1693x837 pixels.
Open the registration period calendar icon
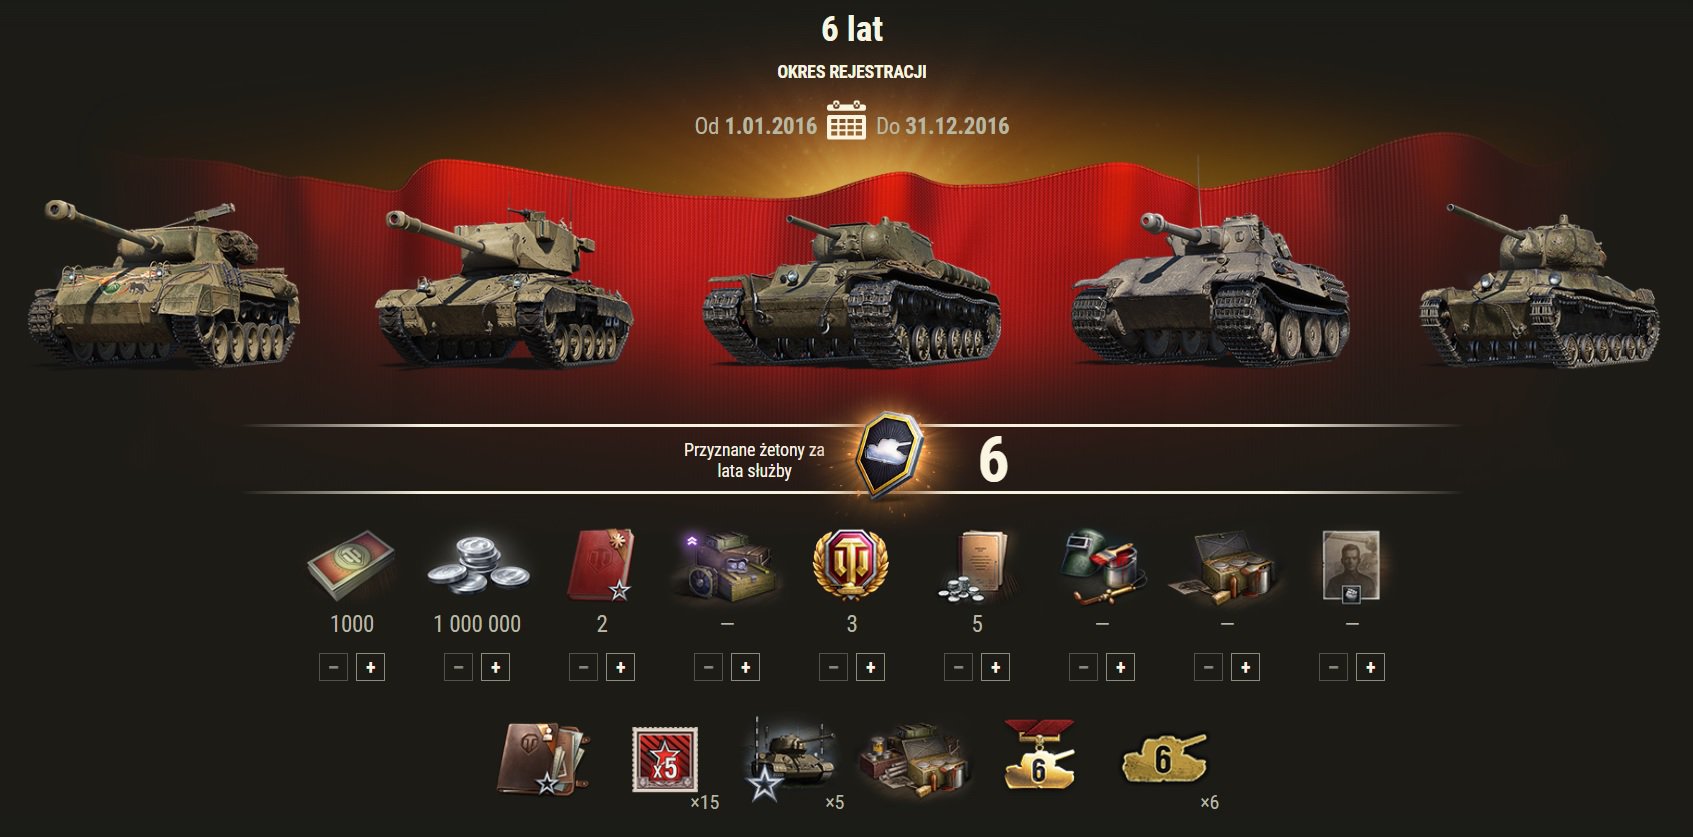click(x=846, y=121)
